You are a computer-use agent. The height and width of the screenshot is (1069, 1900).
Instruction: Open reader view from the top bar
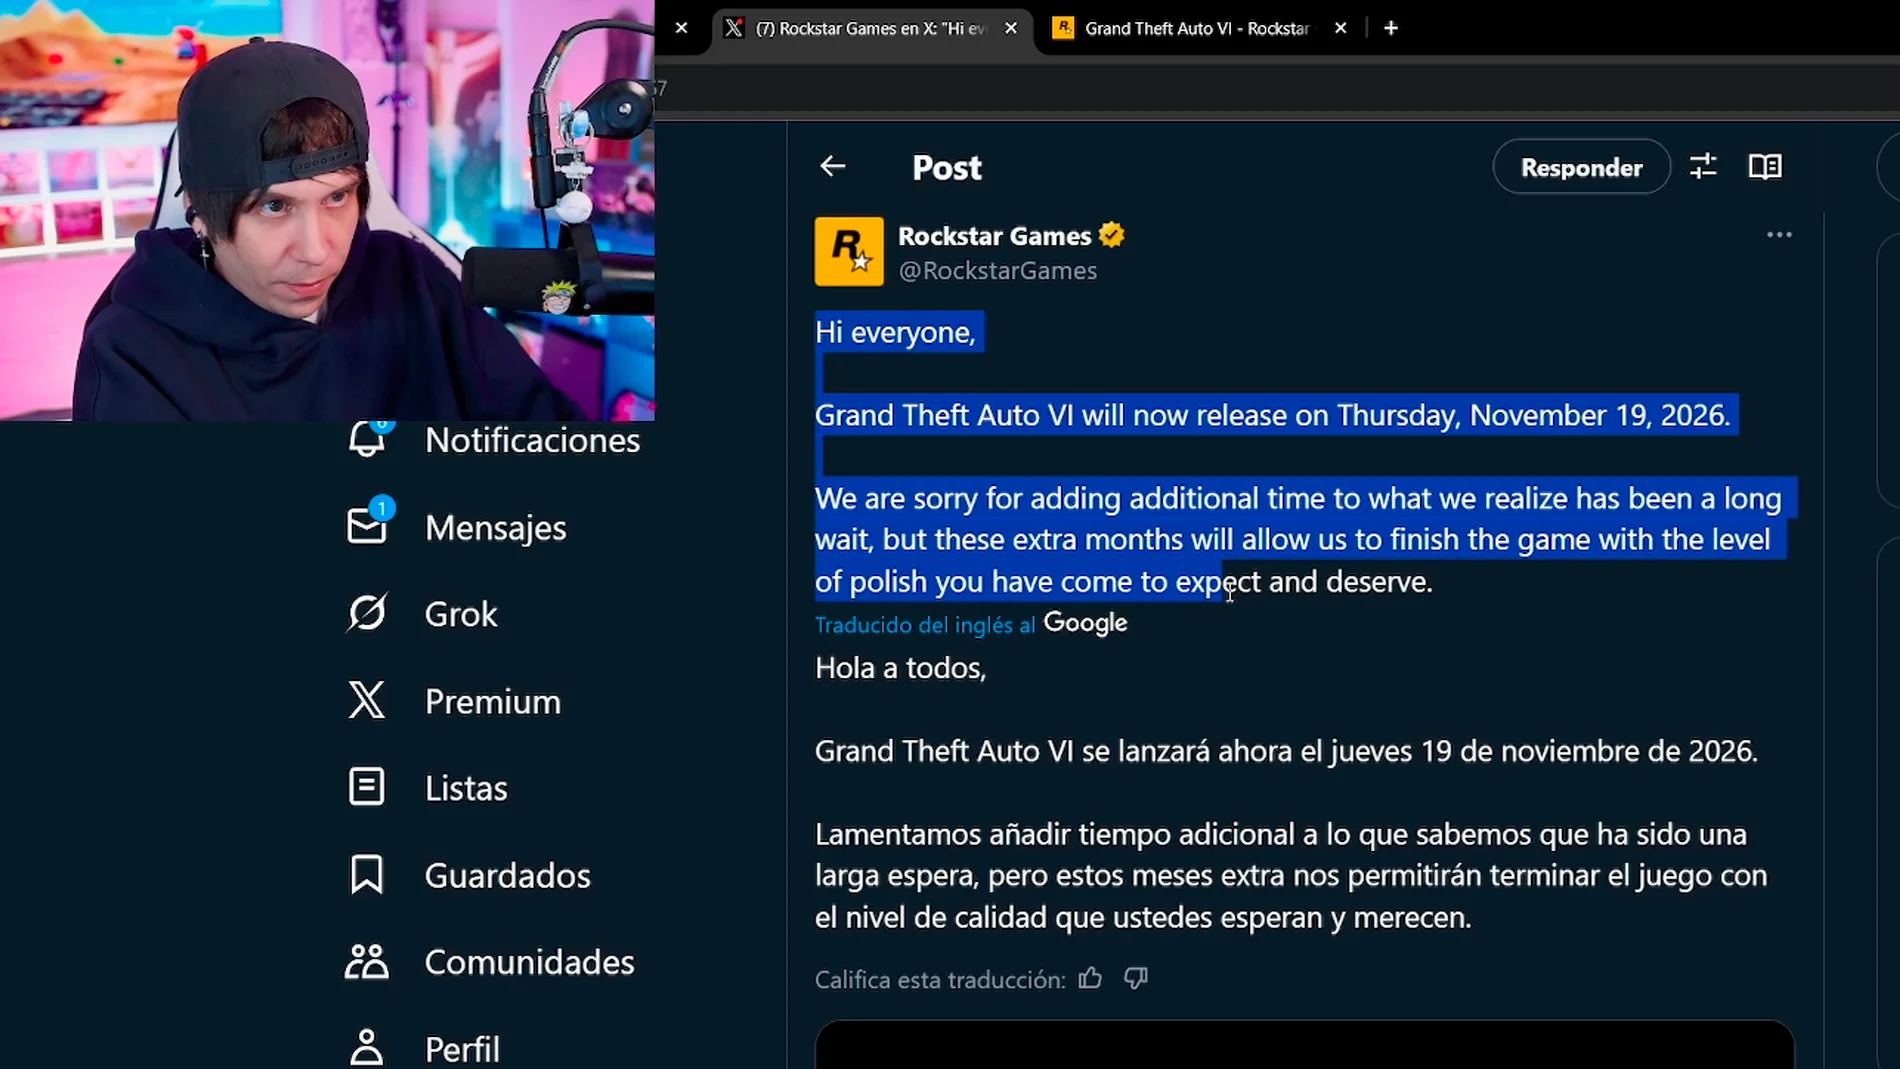tap(1764, 166)
